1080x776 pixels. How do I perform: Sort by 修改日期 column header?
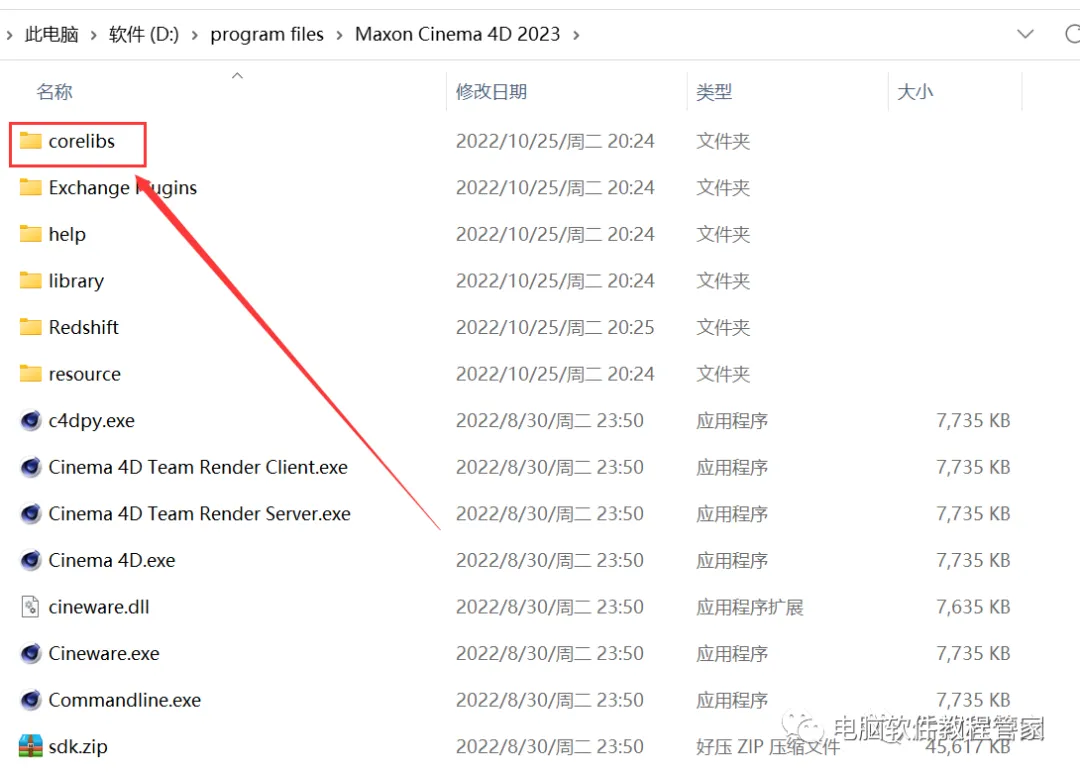pos(491,92)
